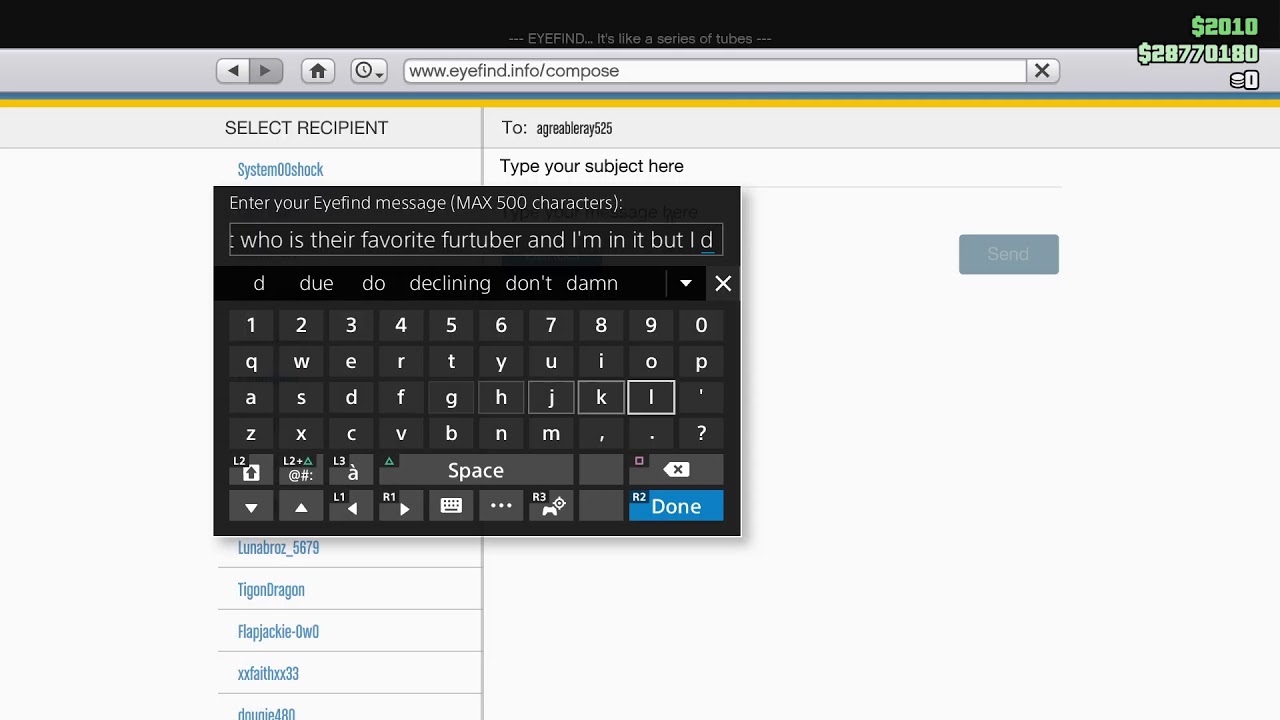
Task: Move up with the keyboard up arrow key
Action: [301, 507]
